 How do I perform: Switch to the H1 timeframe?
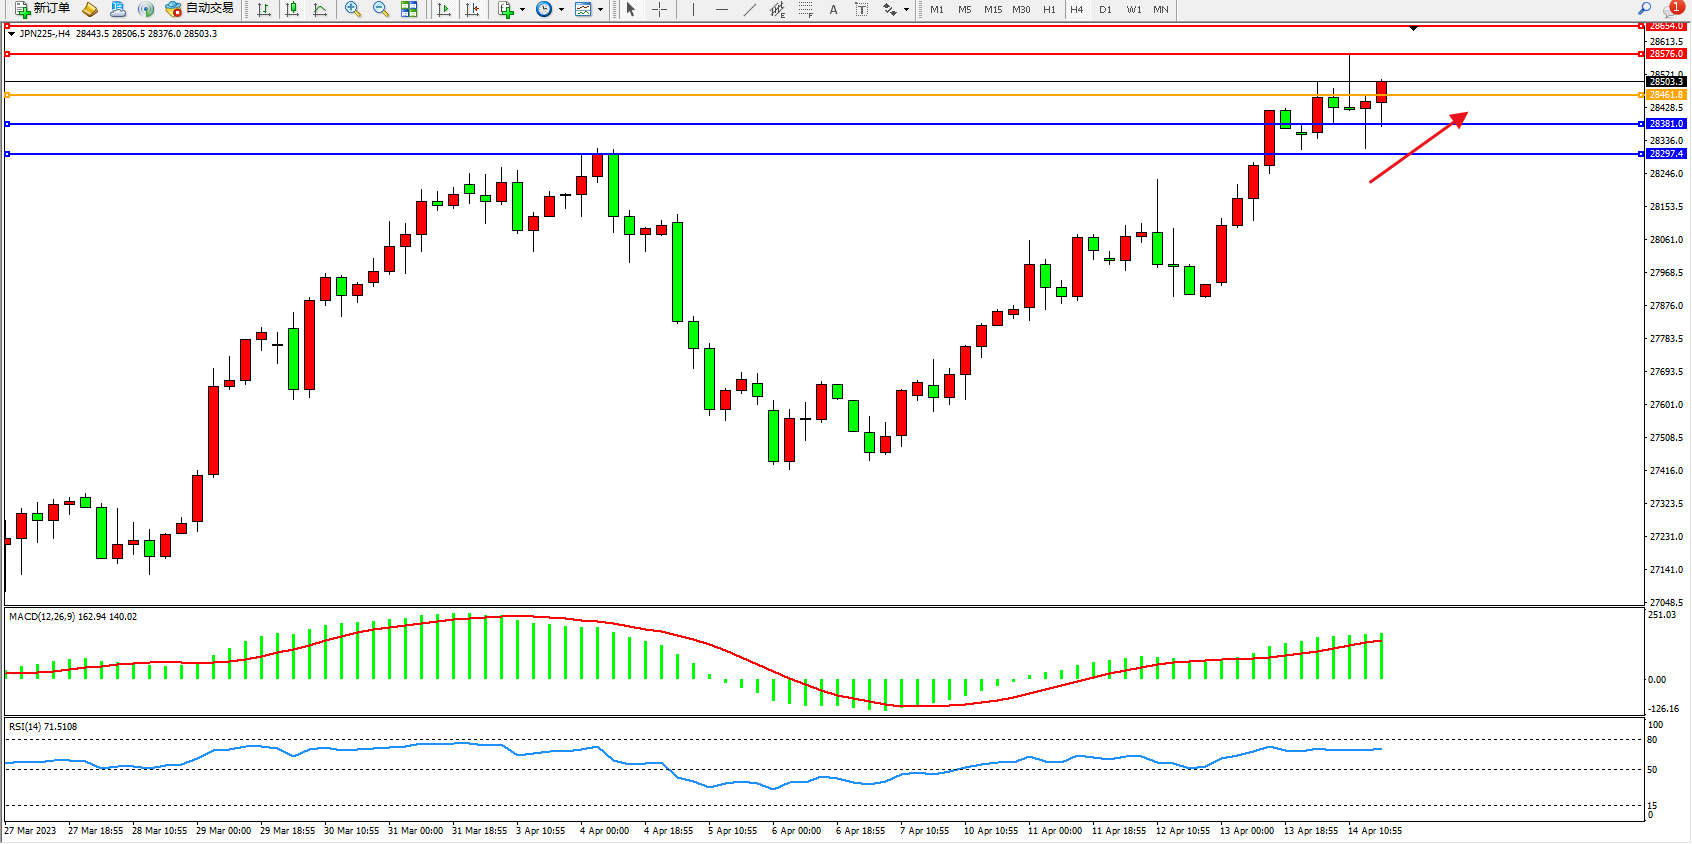pos(1049,9)
